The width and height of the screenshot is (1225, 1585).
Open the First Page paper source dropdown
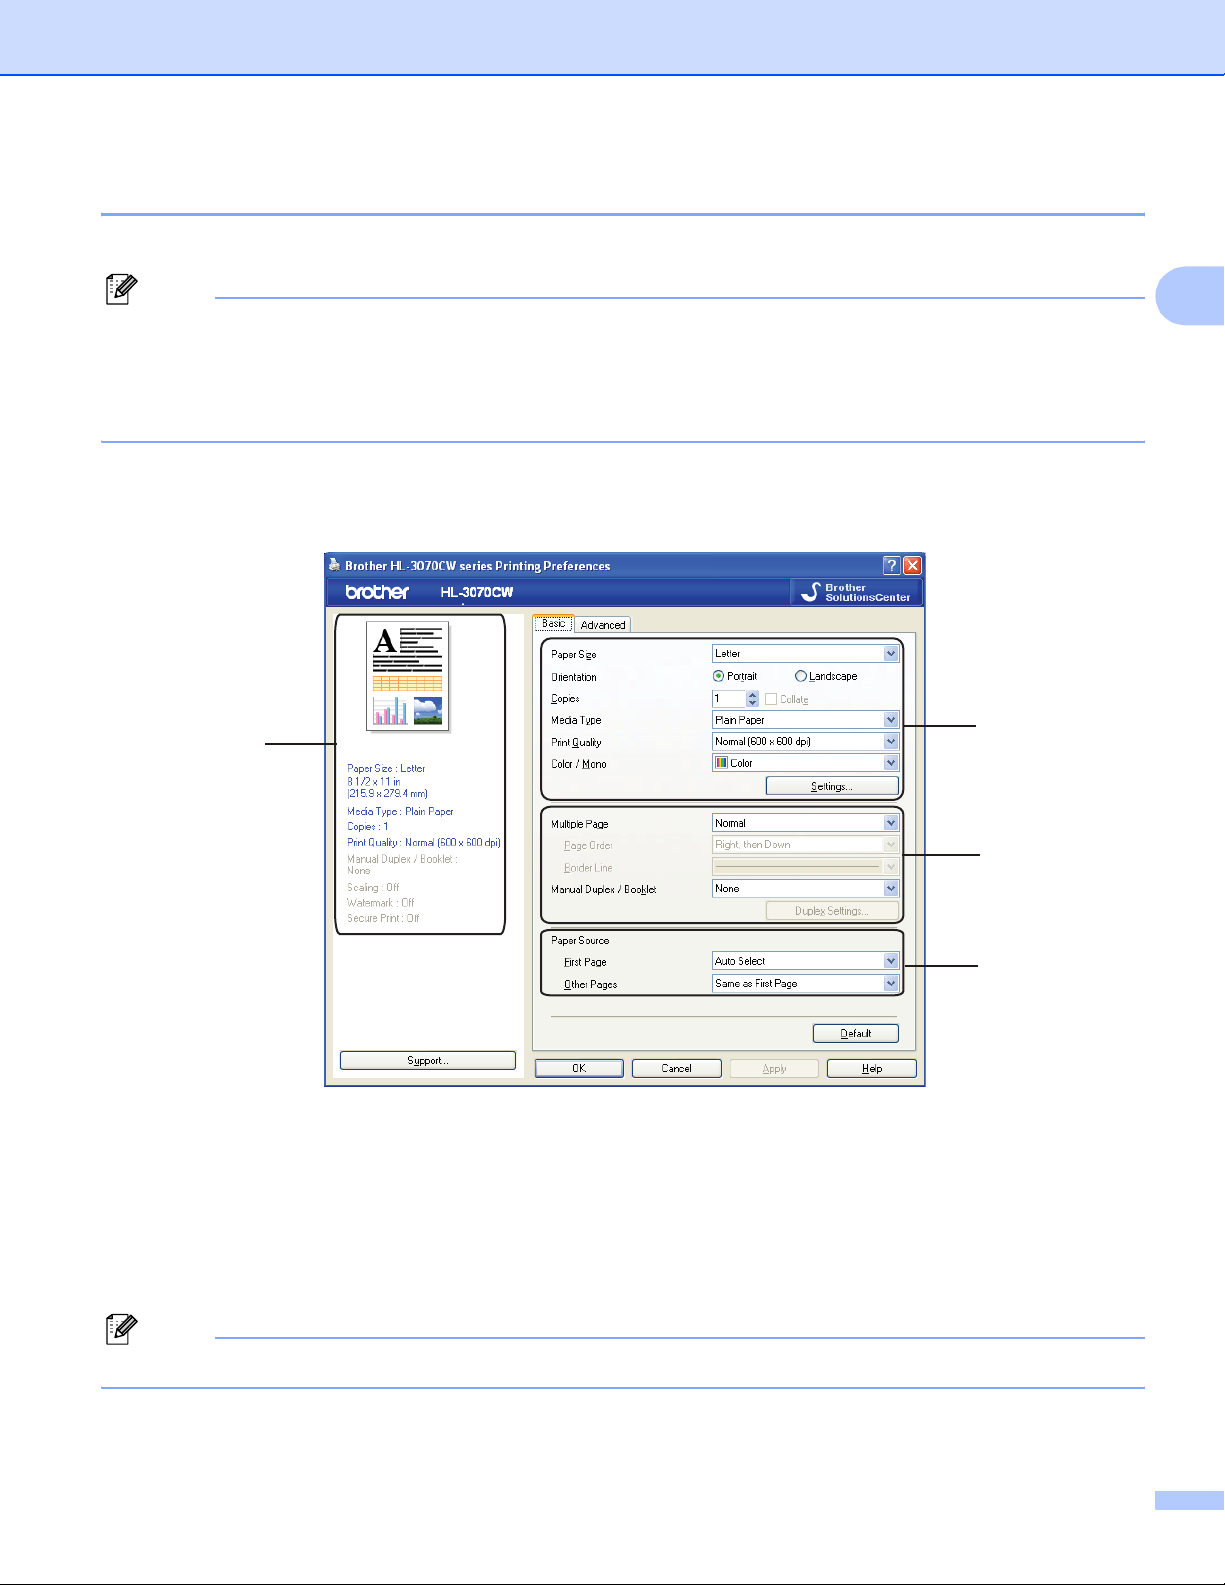coord(806,961)
